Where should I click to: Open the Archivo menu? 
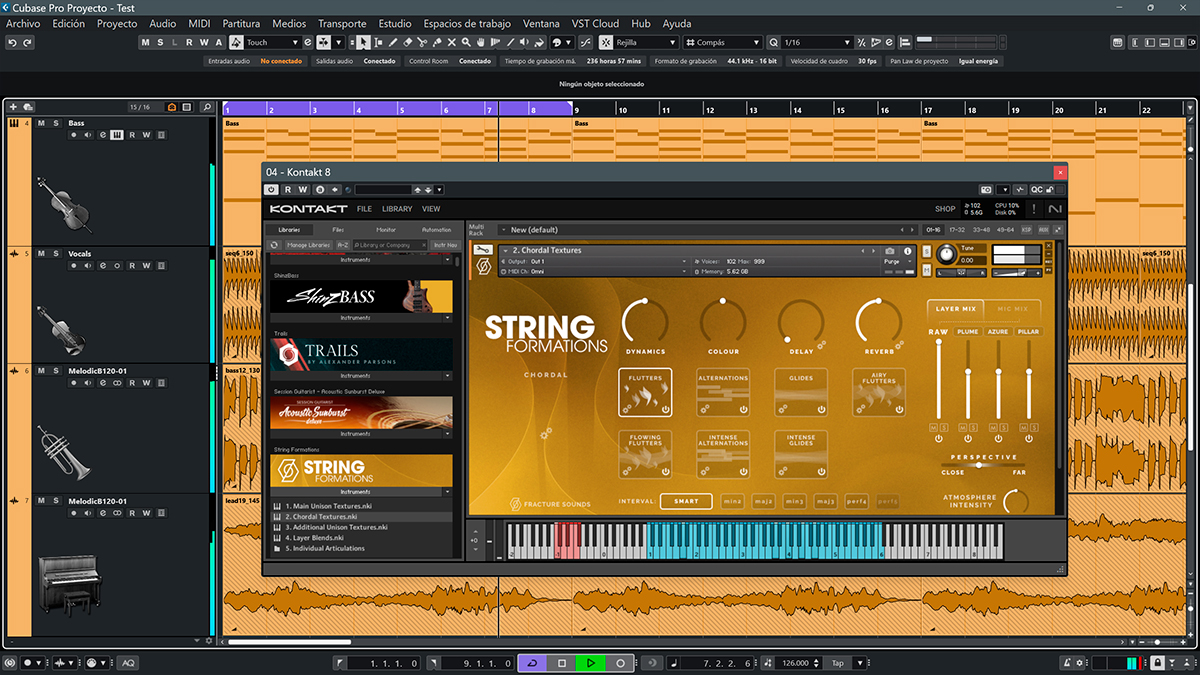click(x=23, y=23)
